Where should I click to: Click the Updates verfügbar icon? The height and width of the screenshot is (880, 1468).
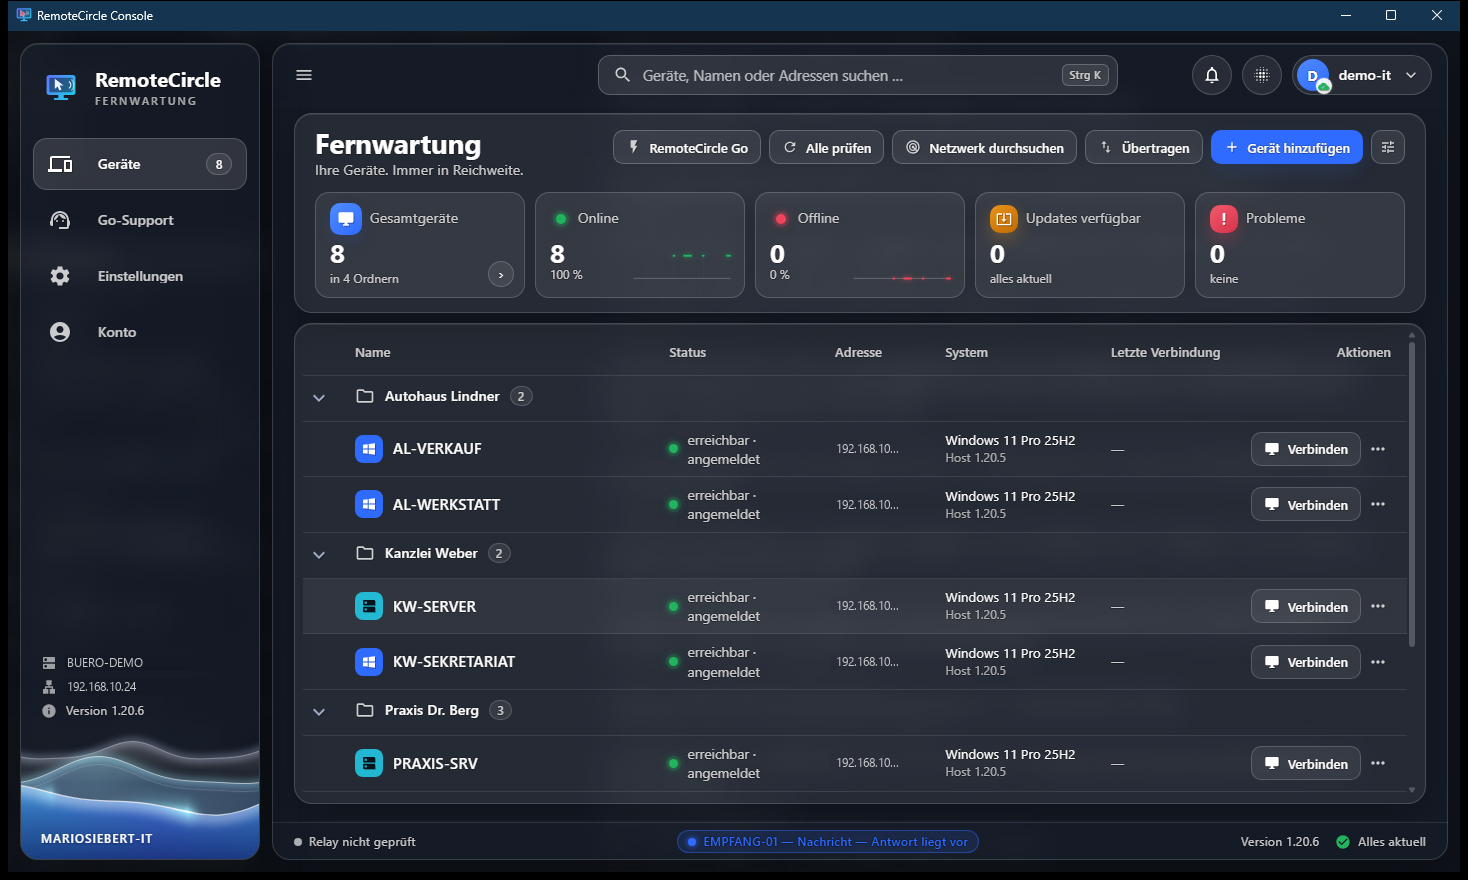(x=1004, y=219)
